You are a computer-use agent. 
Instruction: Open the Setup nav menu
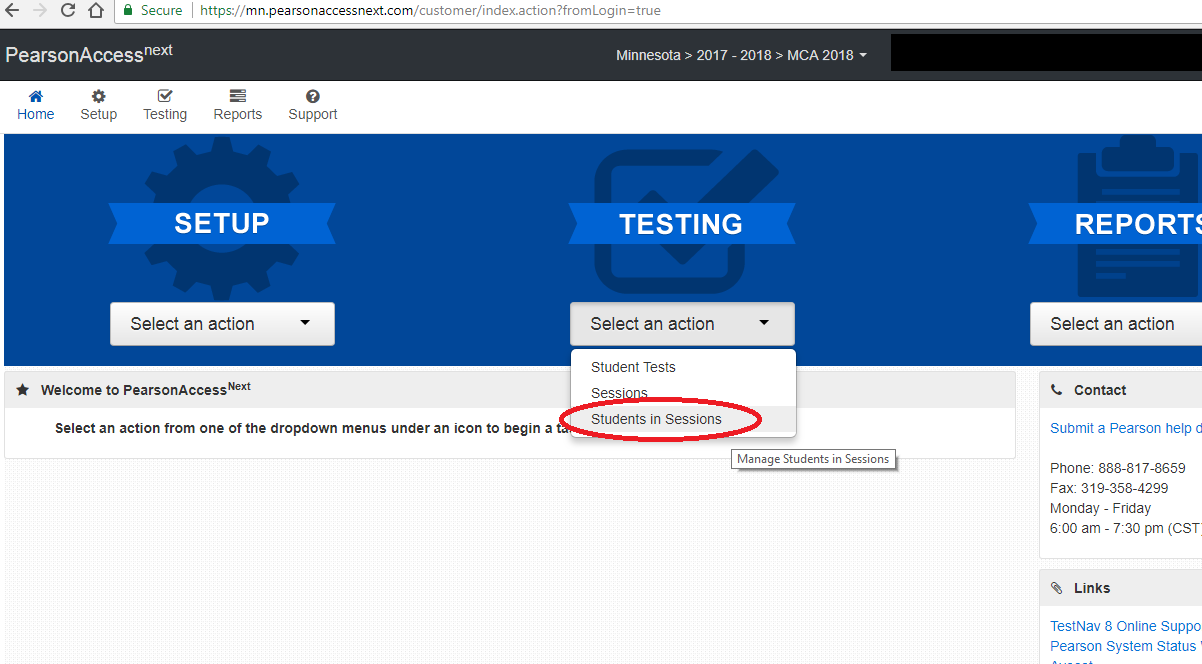99,105
